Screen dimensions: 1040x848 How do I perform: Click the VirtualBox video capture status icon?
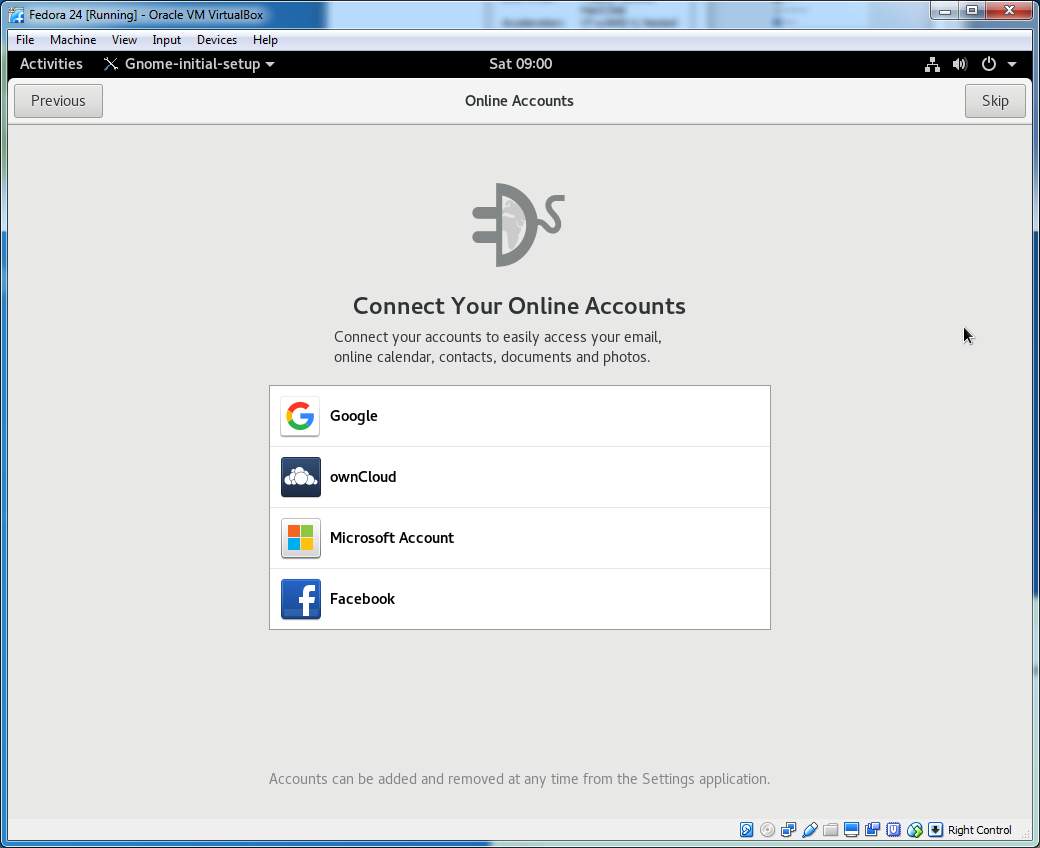coord(872,830)
